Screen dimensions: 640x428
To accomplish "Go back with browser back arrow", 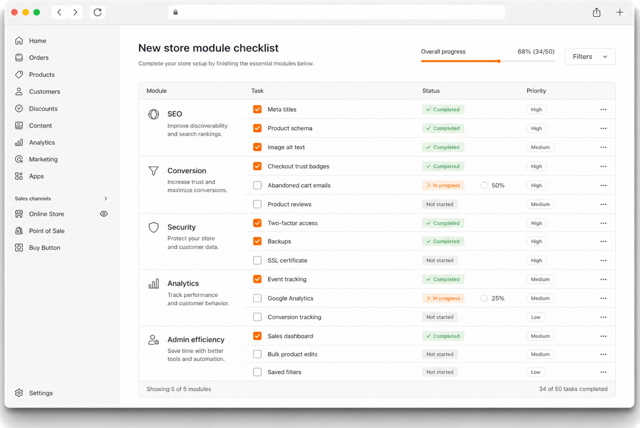I will (60, 12).
